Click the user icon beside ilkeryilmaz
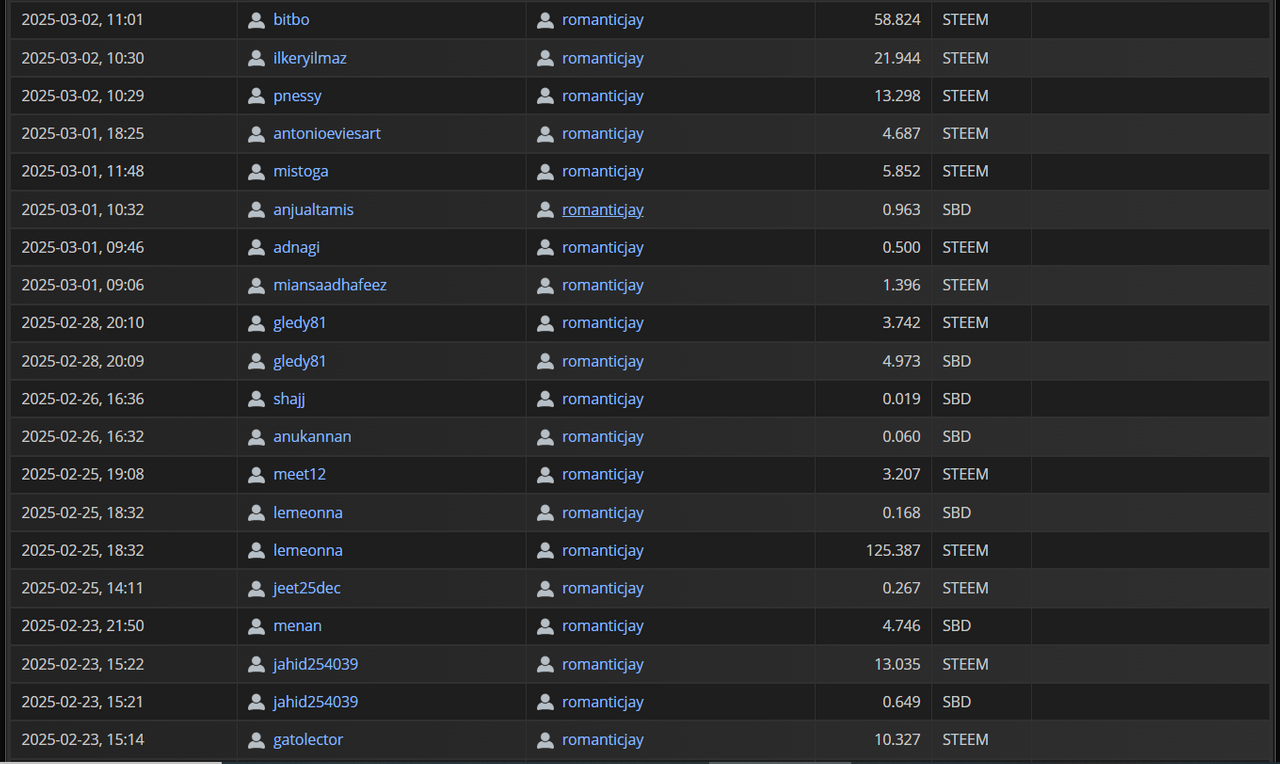This screenshot has height=764, width=1280. (256, 58)
